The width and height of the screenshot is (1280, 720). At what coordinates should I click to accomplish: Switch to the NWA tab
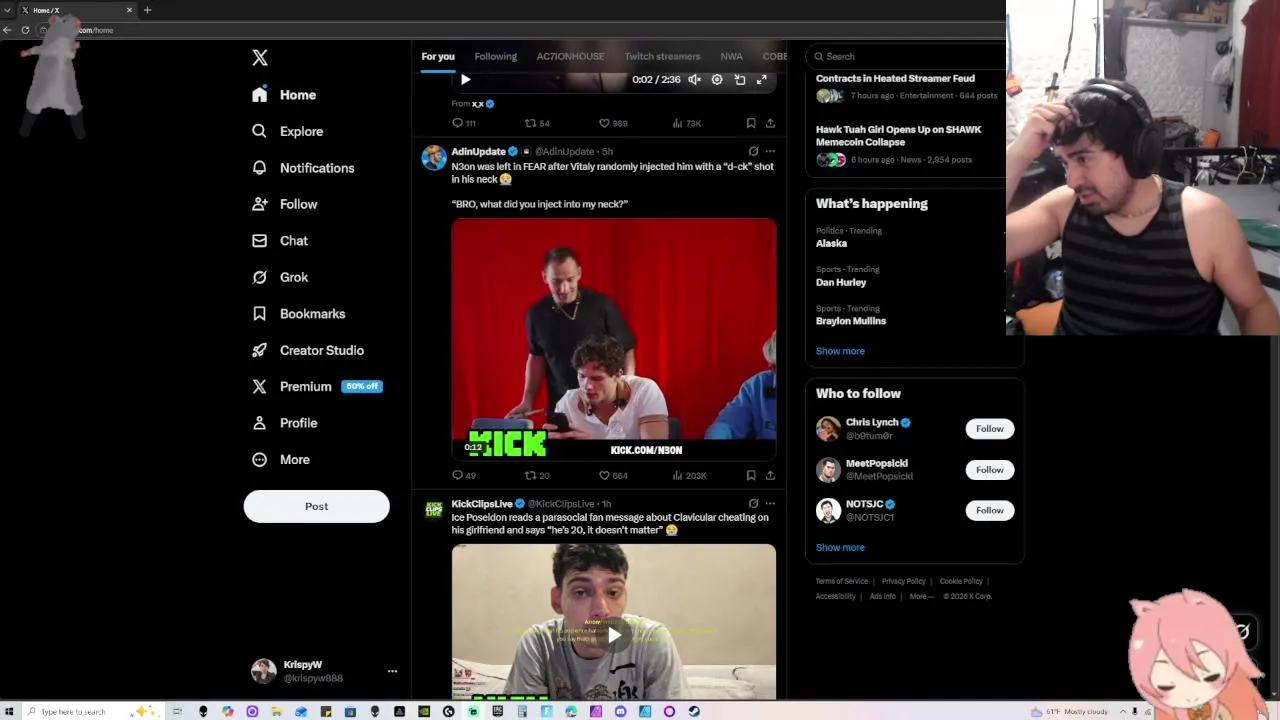pyautogui.click(x=731, y=56)
